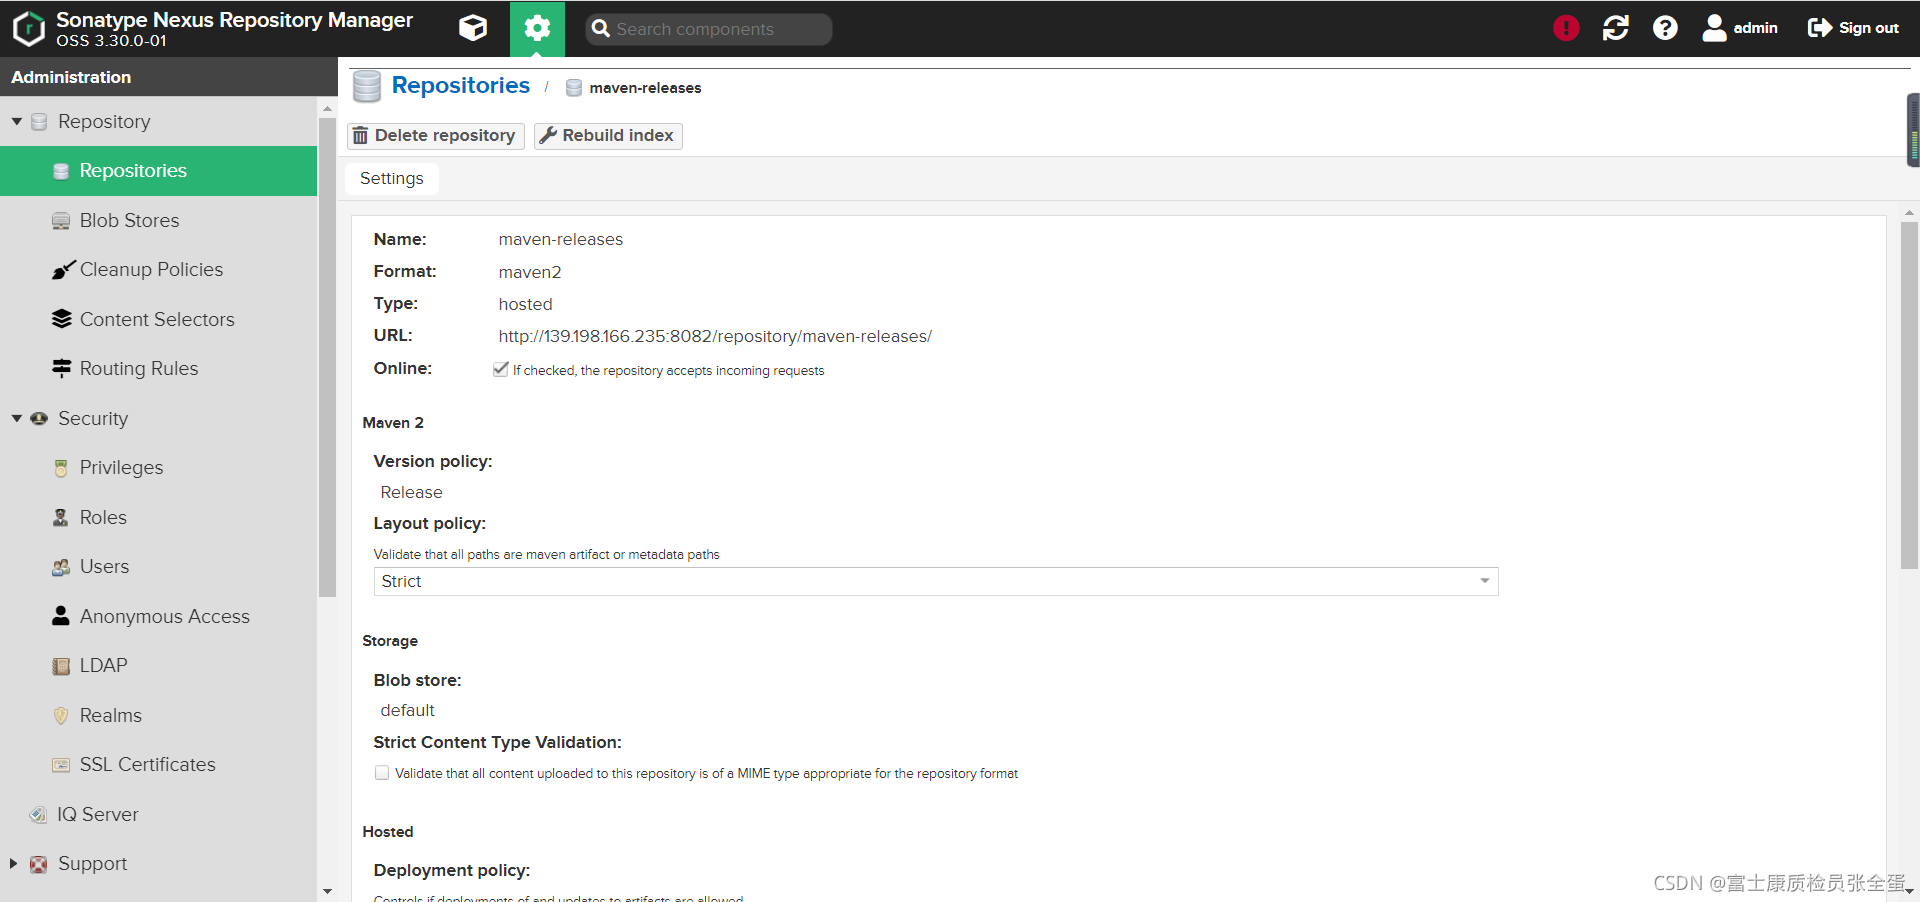Click the settings panel vertical scrollbar
This screenshot has height=902, width=1920.
tap(1909, 394)
